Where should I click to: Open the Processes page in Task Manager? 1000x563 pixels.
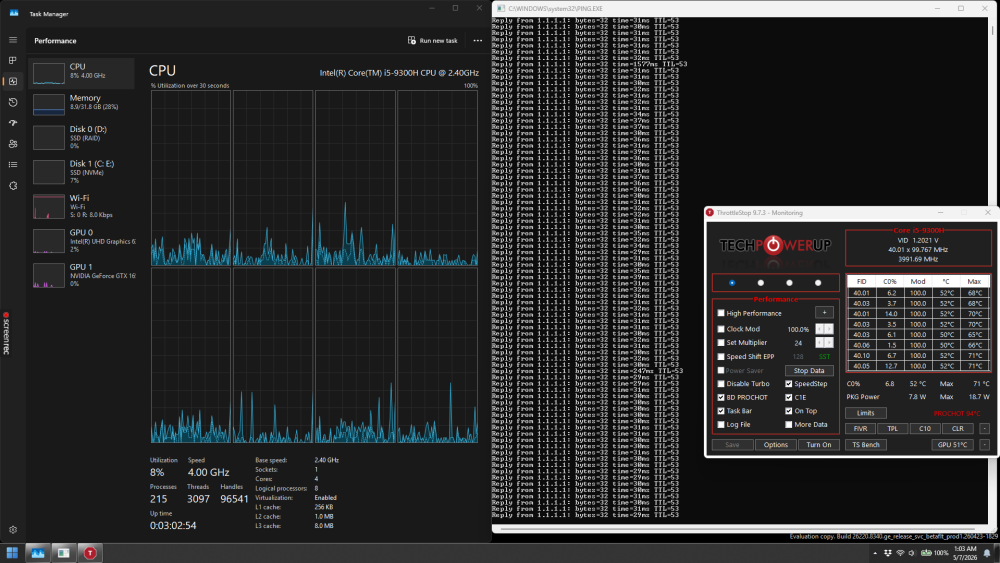pos(13,61)
